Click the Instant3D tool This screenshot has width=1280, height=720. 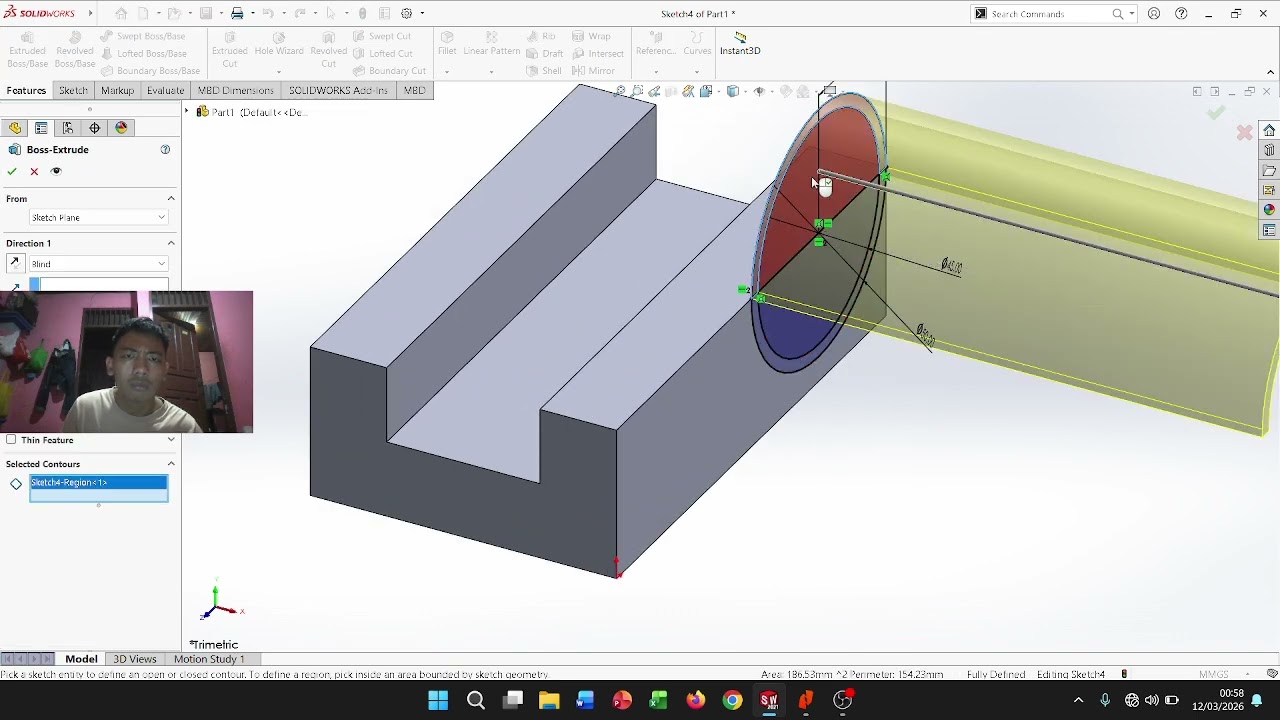coord(740,44)
